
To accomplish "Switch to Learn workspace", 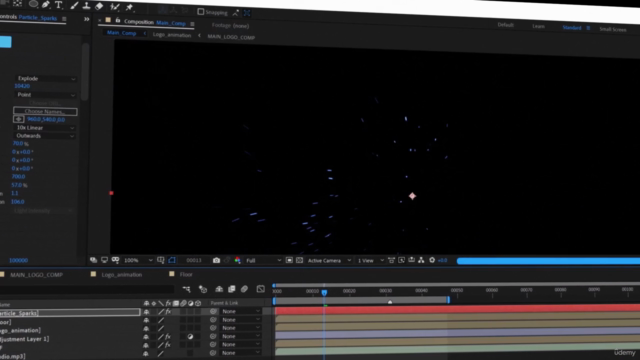I will (x=538, y=26).
